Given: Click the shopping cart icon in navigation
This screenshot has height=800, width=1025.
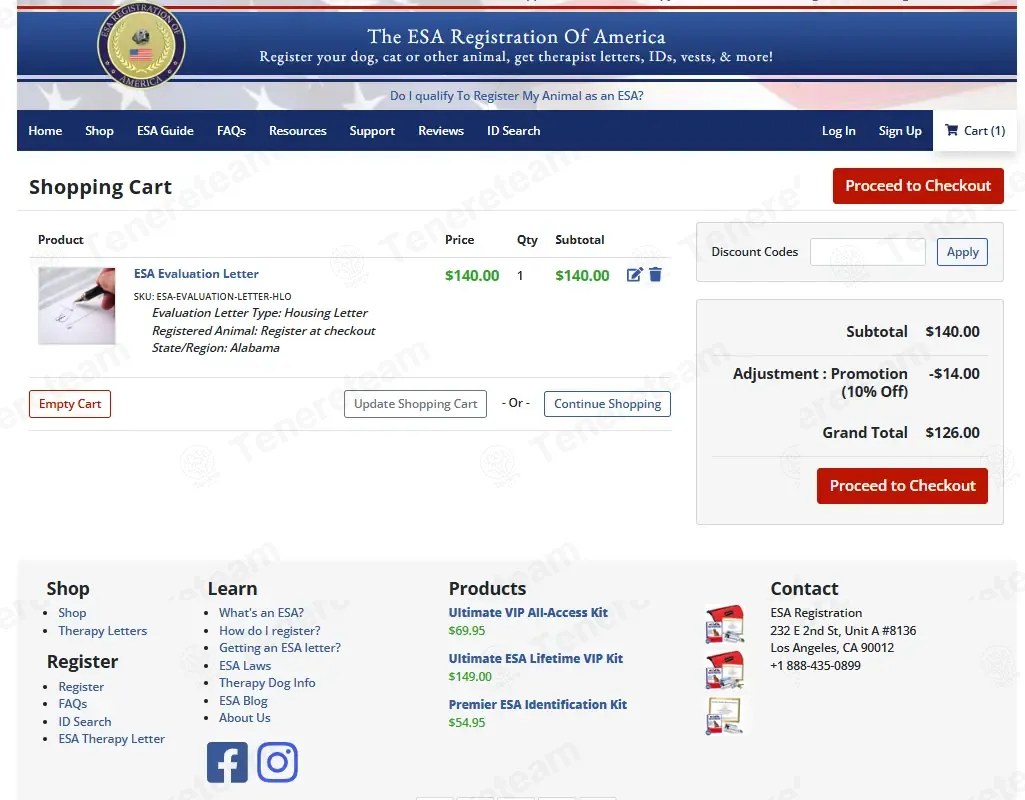Looking at the screenshot, I should click(952, 130).
